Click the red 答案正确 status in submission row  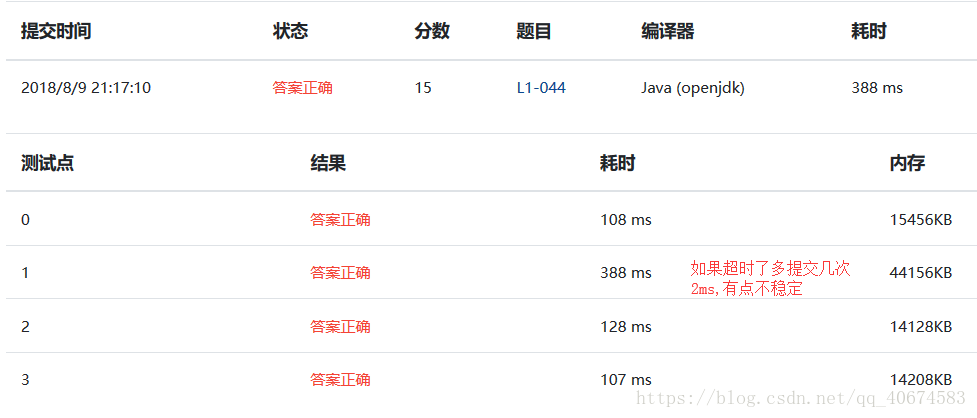302,88
